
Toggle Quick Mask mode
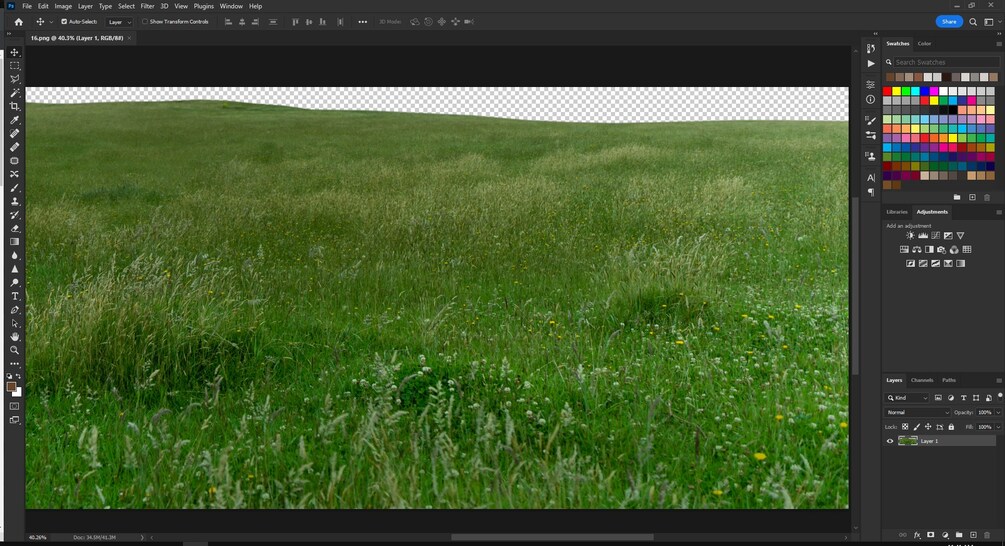(x=15, y=406)
